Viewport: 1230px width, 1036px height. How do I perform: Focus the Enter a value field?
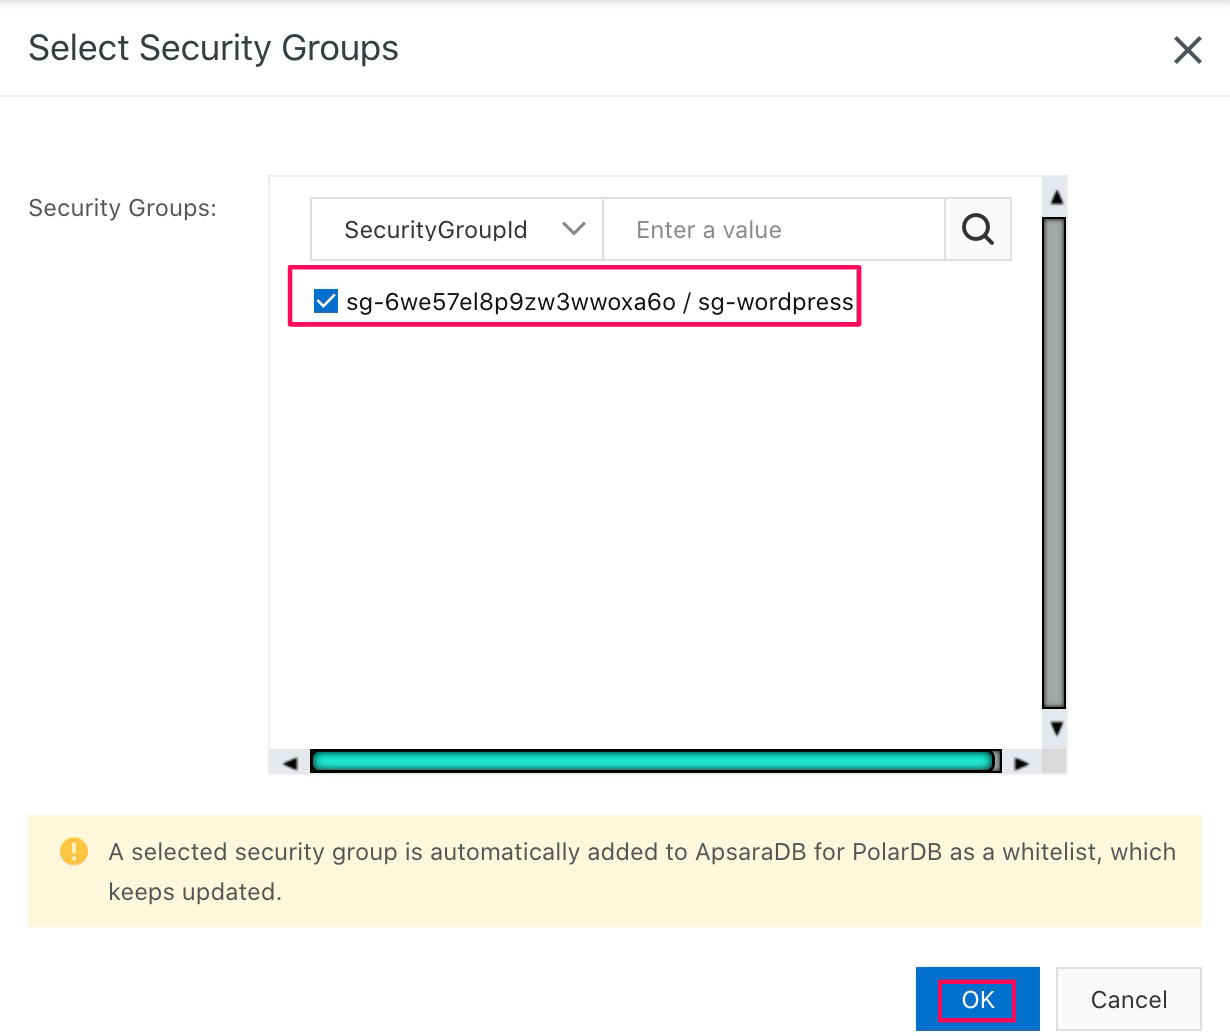pyautogui.click(x=774, y=229)
